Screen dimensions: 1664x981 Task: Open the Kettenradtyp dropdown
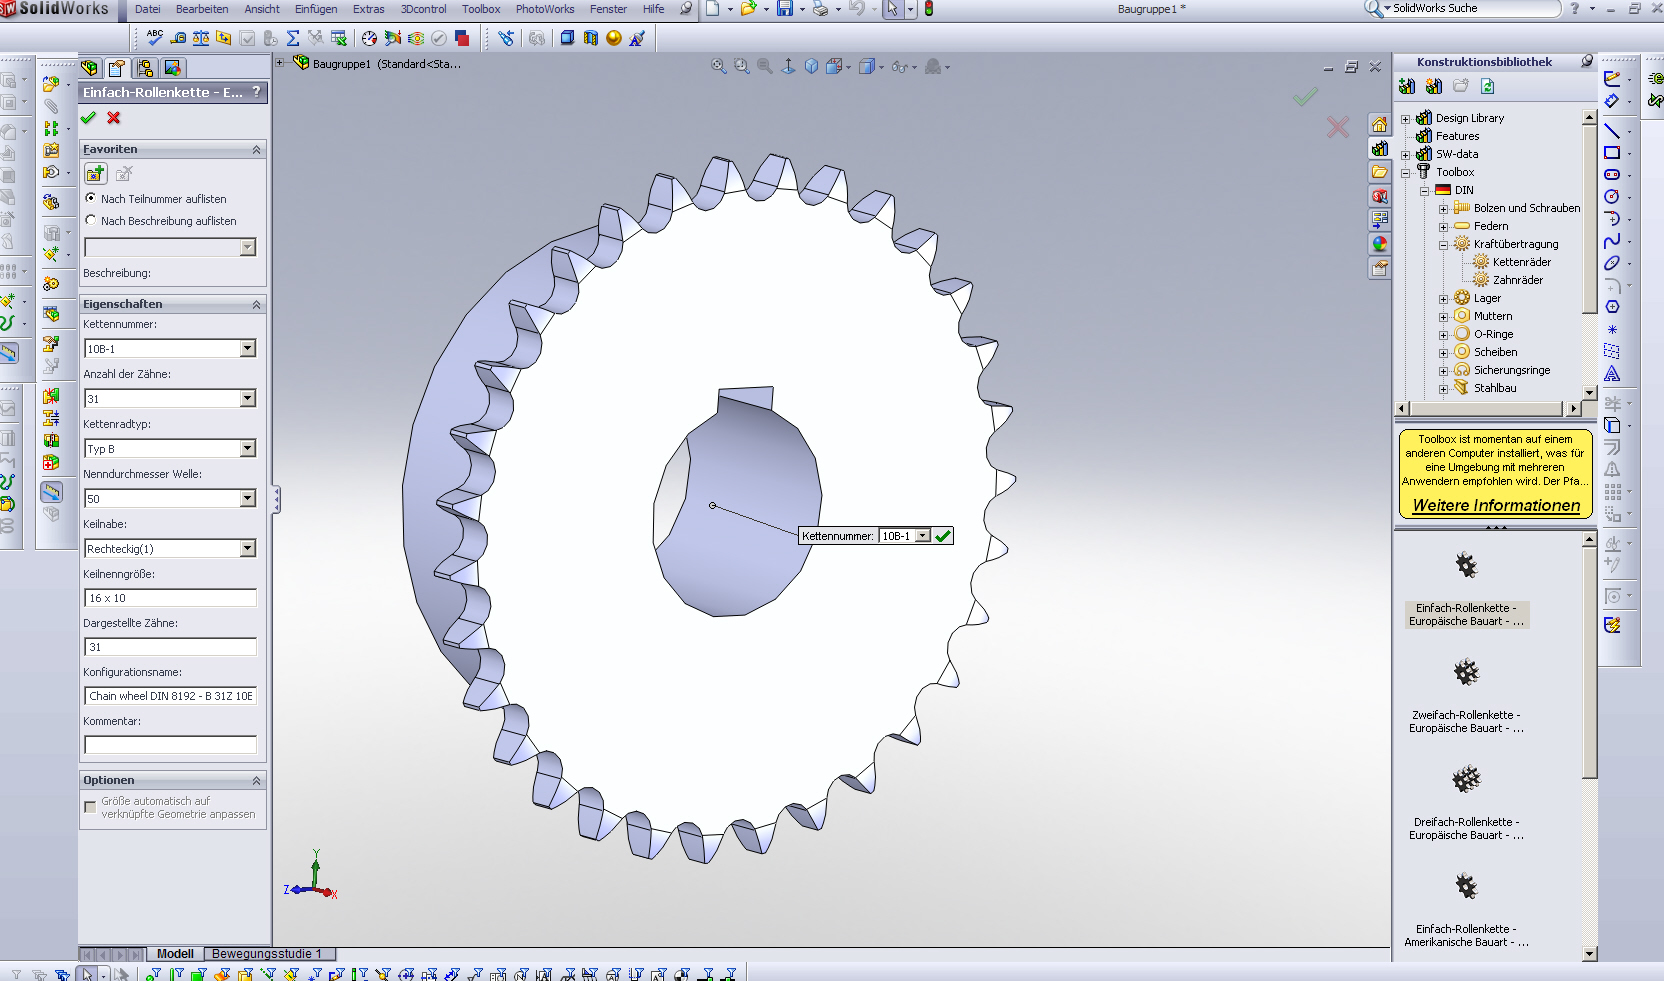pyautogui.click(x=248, y=448)
